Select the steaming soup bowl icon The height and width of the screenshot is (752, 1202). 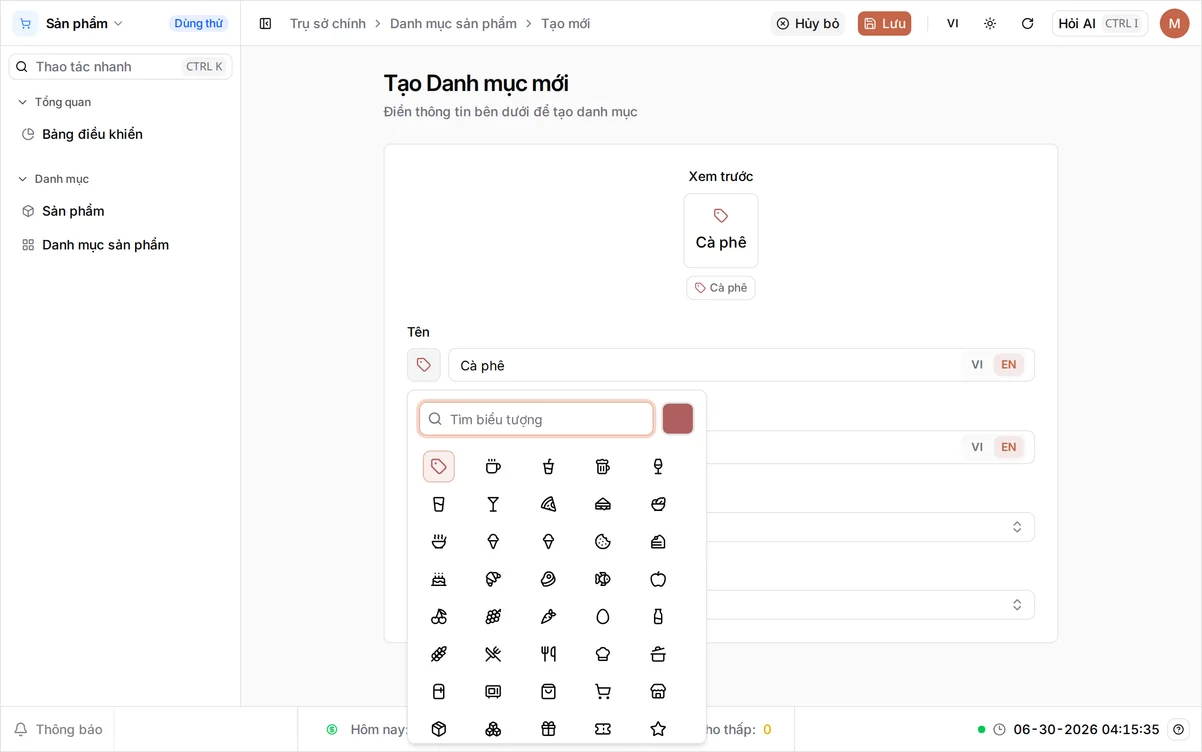(439, 541)
